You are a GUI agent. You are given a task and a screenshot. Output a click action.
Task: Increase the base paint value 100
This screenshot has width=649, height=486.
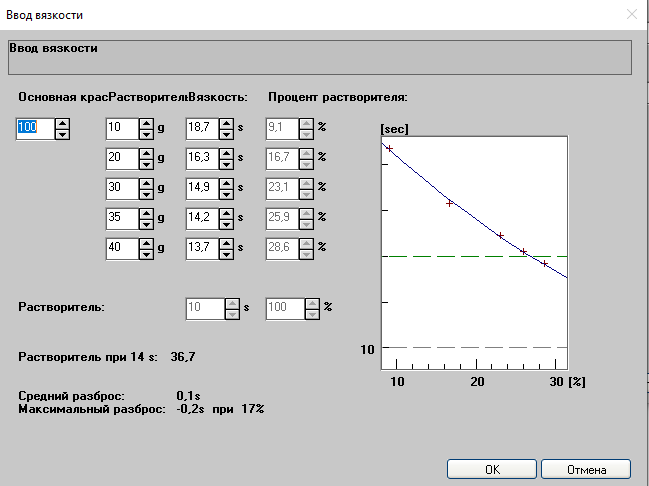pos(62,123)
